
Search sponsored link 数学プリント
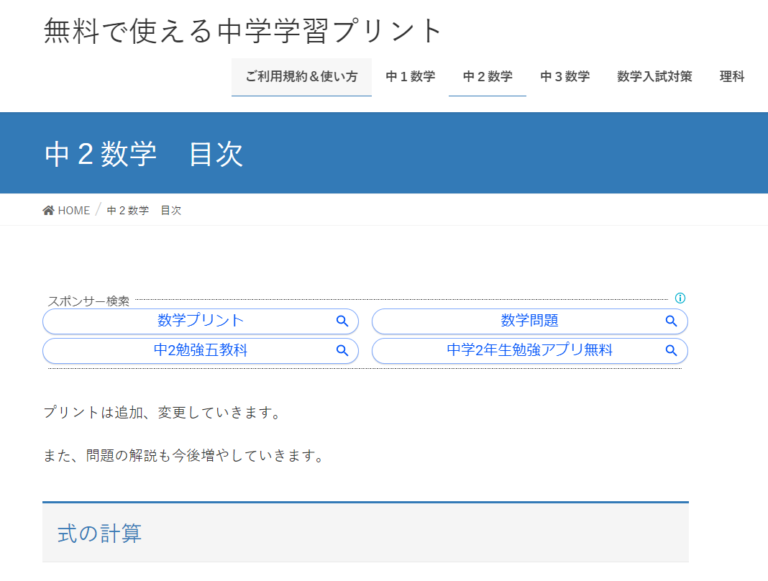pyautogui.click(x=200, y=321)
